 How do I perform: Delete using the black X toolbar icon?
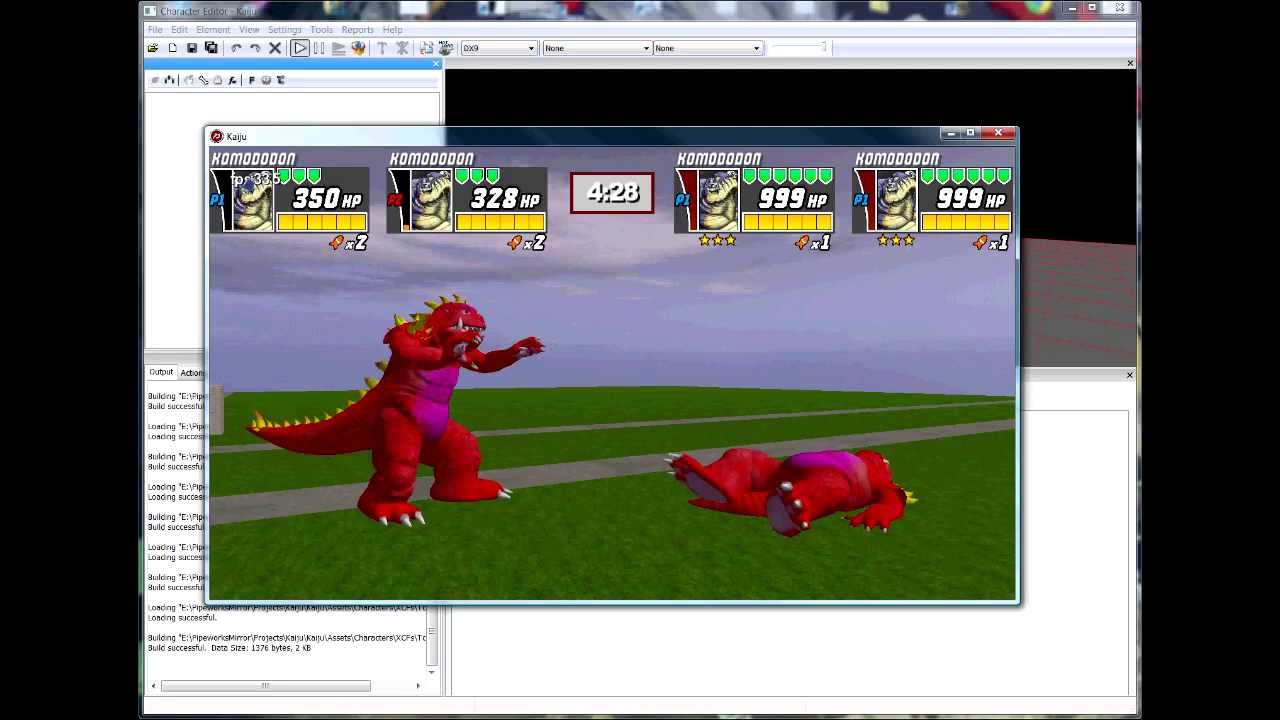pyautogui.click(x=275, y=48)
